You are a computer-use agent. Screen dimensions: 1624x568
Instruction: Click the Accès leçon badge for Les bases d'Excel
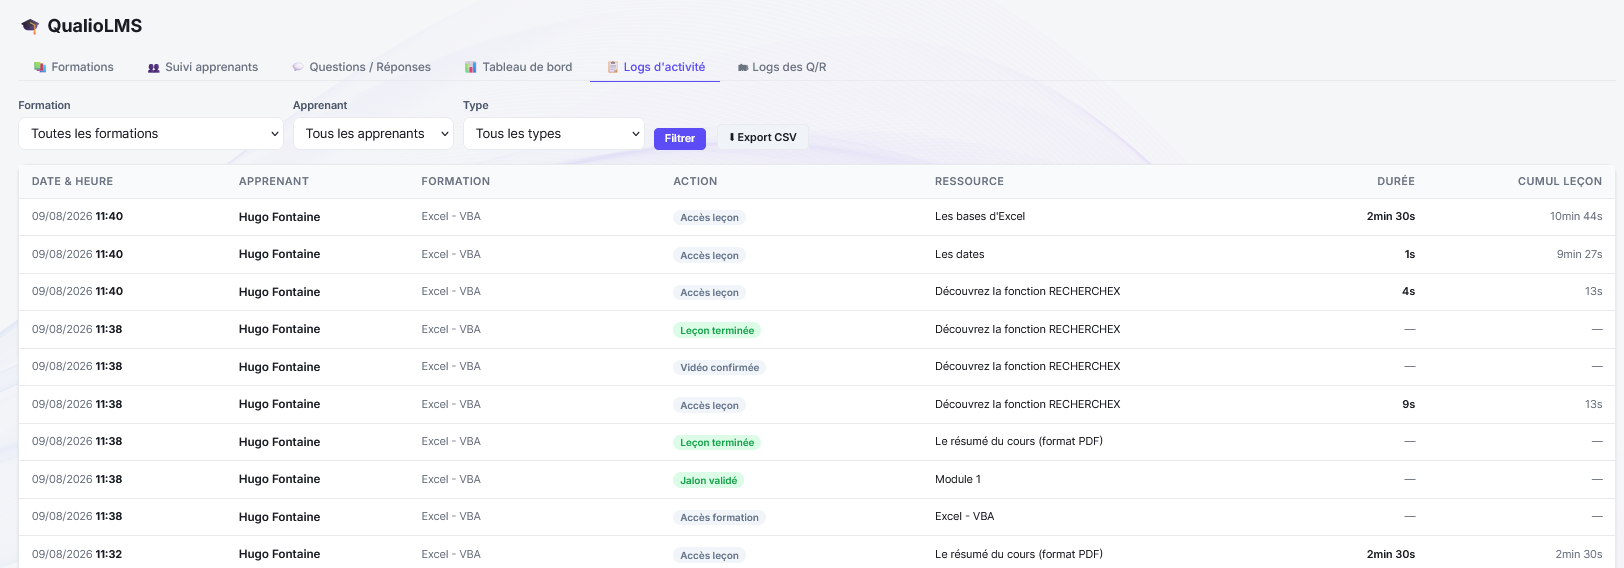[710, 218]
